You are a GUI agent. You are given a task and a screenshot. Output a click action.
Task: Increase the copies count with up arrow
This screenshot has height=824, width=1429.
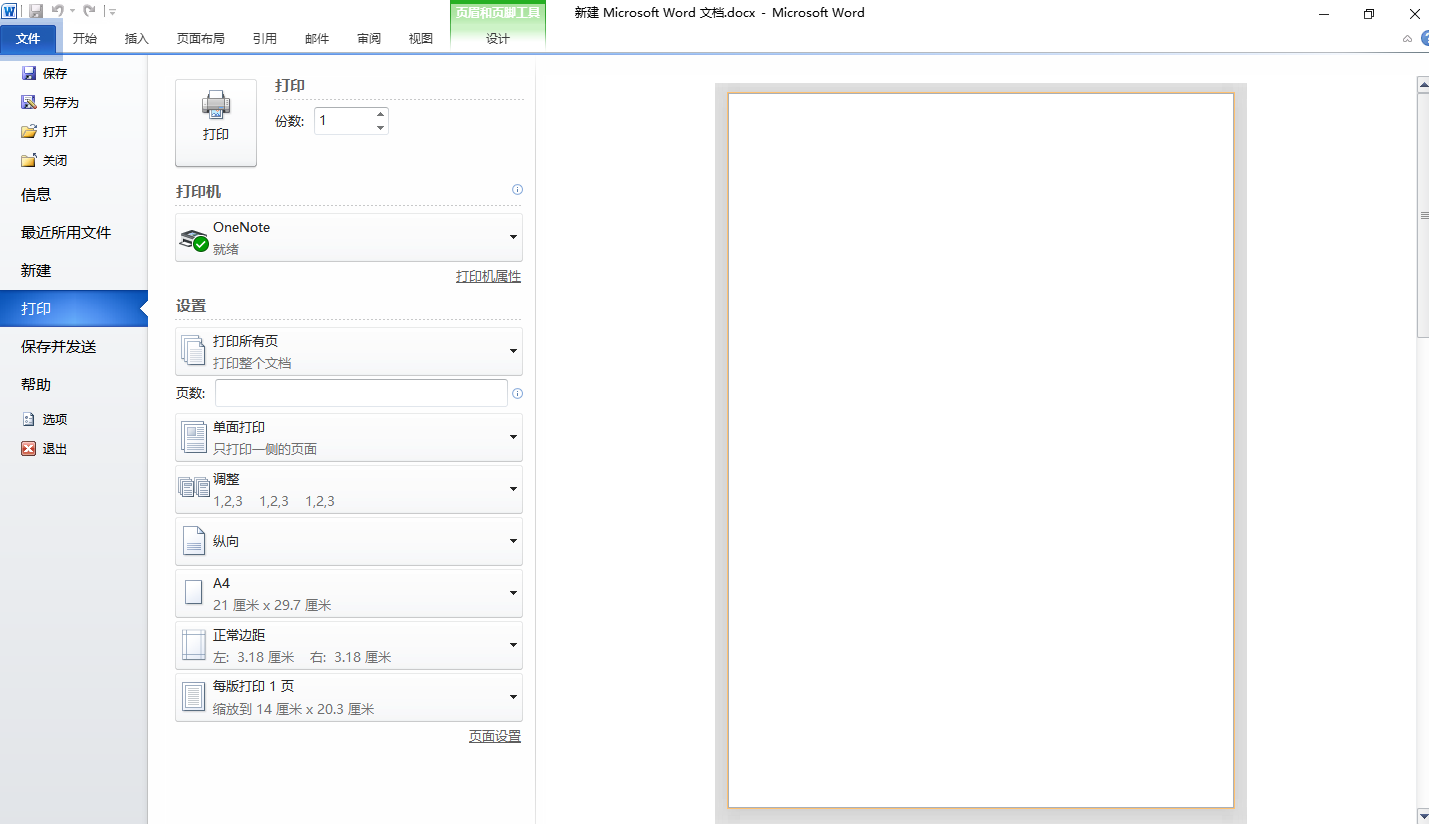coord(380,114)
